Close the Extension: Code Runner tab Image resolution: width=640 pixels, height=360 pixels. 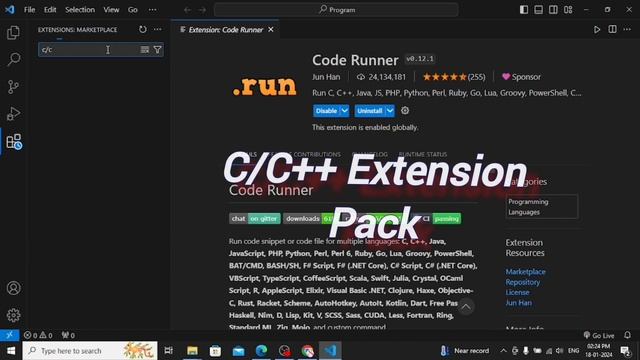click(x=271, y=29)
